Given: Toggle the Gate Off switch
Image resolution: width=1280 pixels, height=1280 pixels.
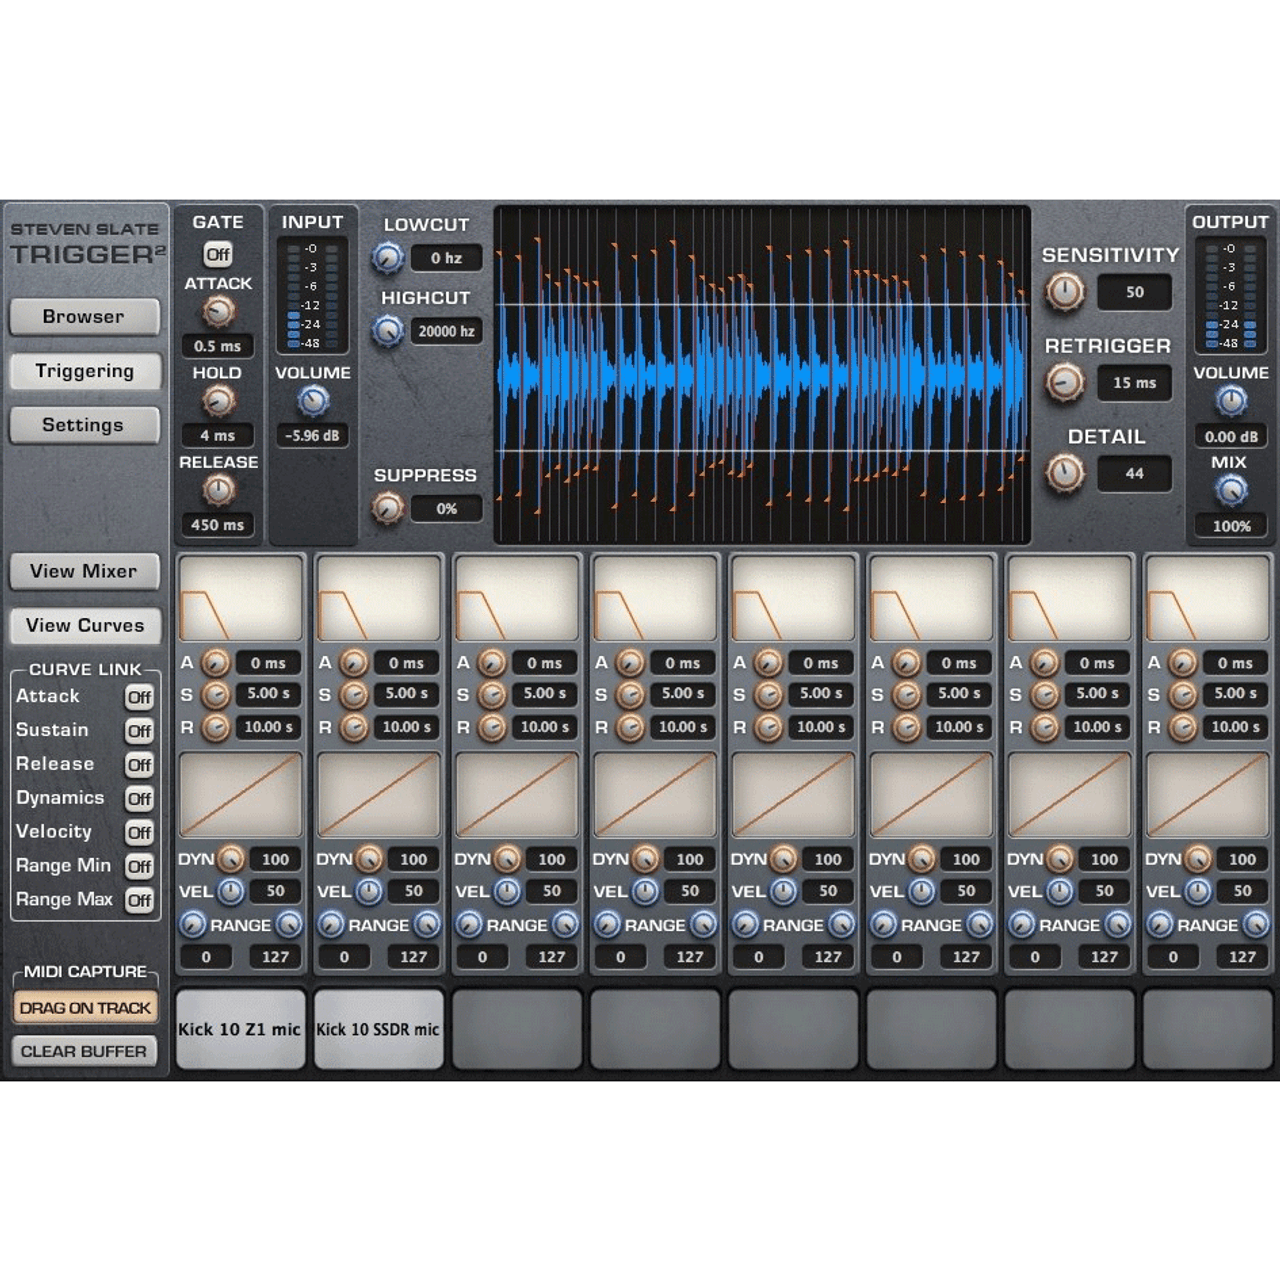Looking at the screenshot, I should (x=218, y=254).
